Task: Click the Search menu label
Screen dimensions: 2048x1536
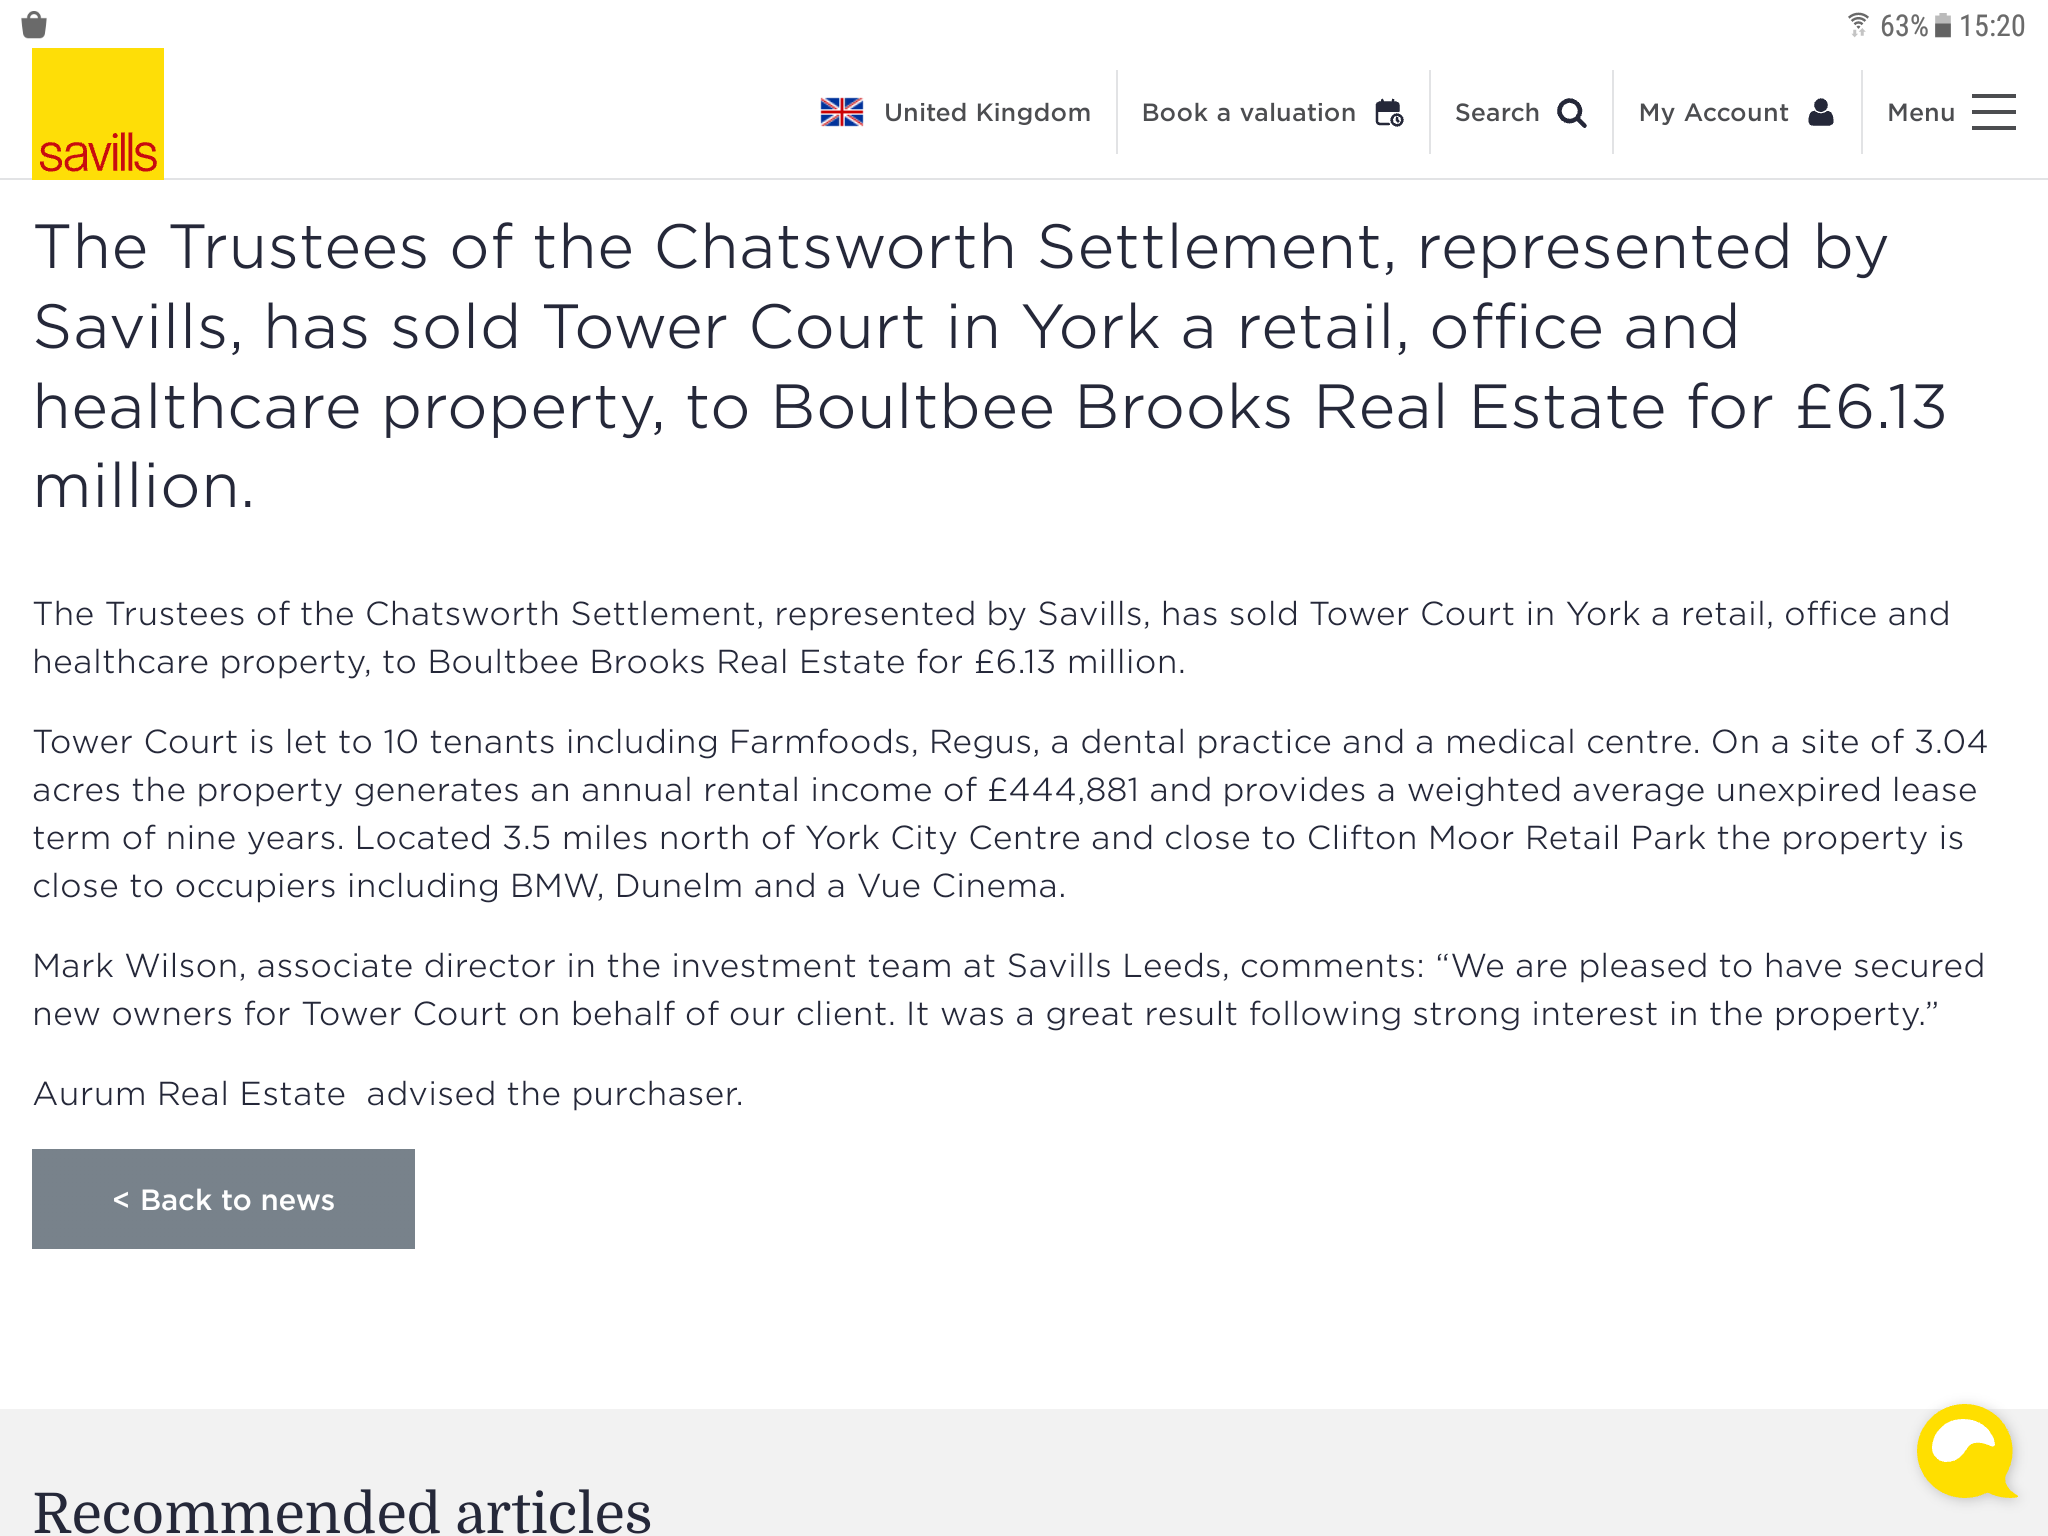Action: [1497, 113]
